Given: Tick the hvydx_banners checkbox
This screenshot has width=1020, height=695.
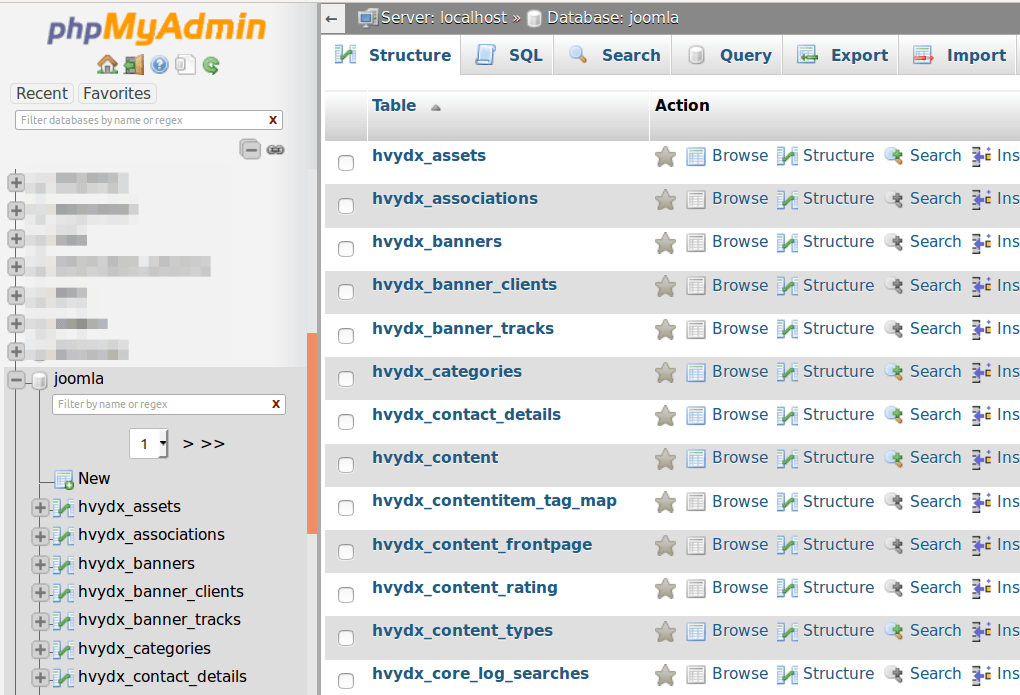Looking at the screenshot, I should pyautogui.click(x=346, y=249).
